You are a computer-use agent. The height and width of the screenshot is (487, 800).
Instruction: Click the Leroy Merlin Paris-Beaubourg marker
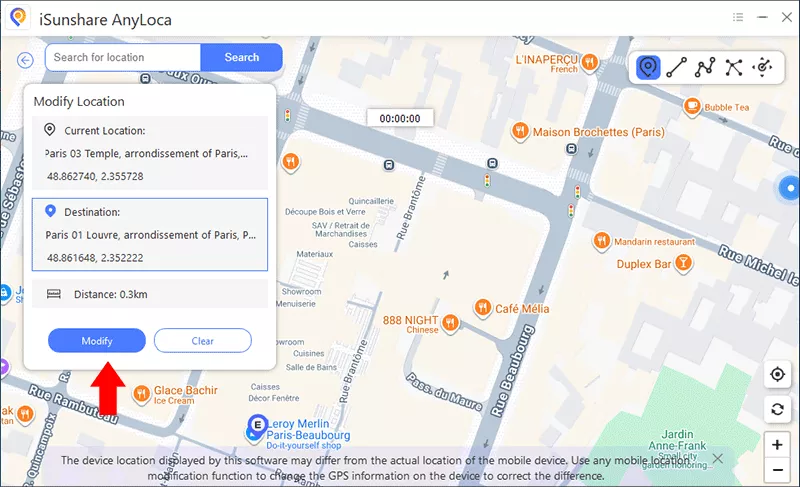[257, 427]
